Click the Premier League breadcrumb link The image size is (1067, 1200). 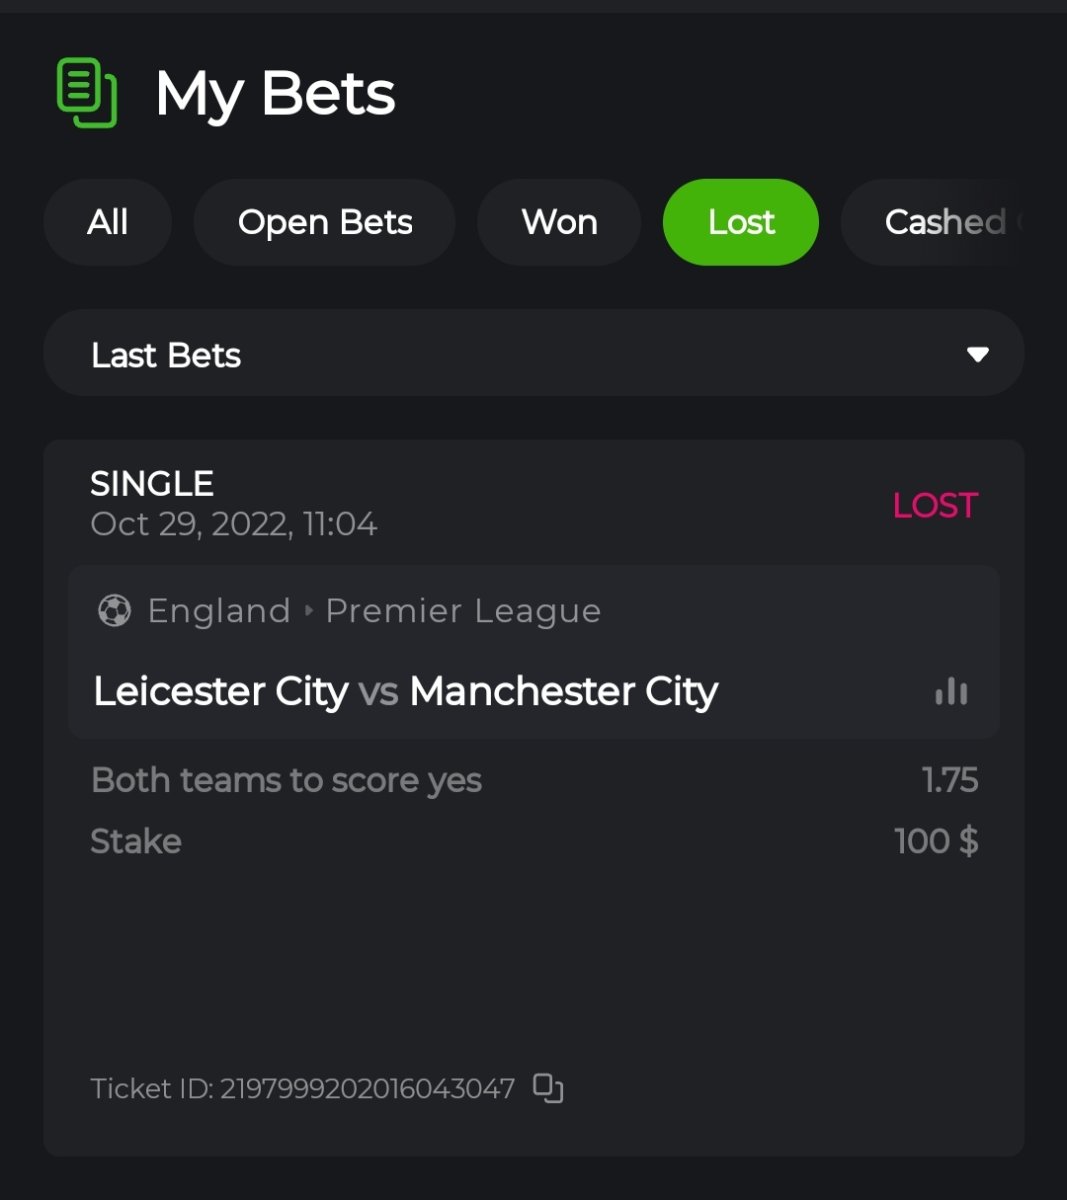point(463,610)
